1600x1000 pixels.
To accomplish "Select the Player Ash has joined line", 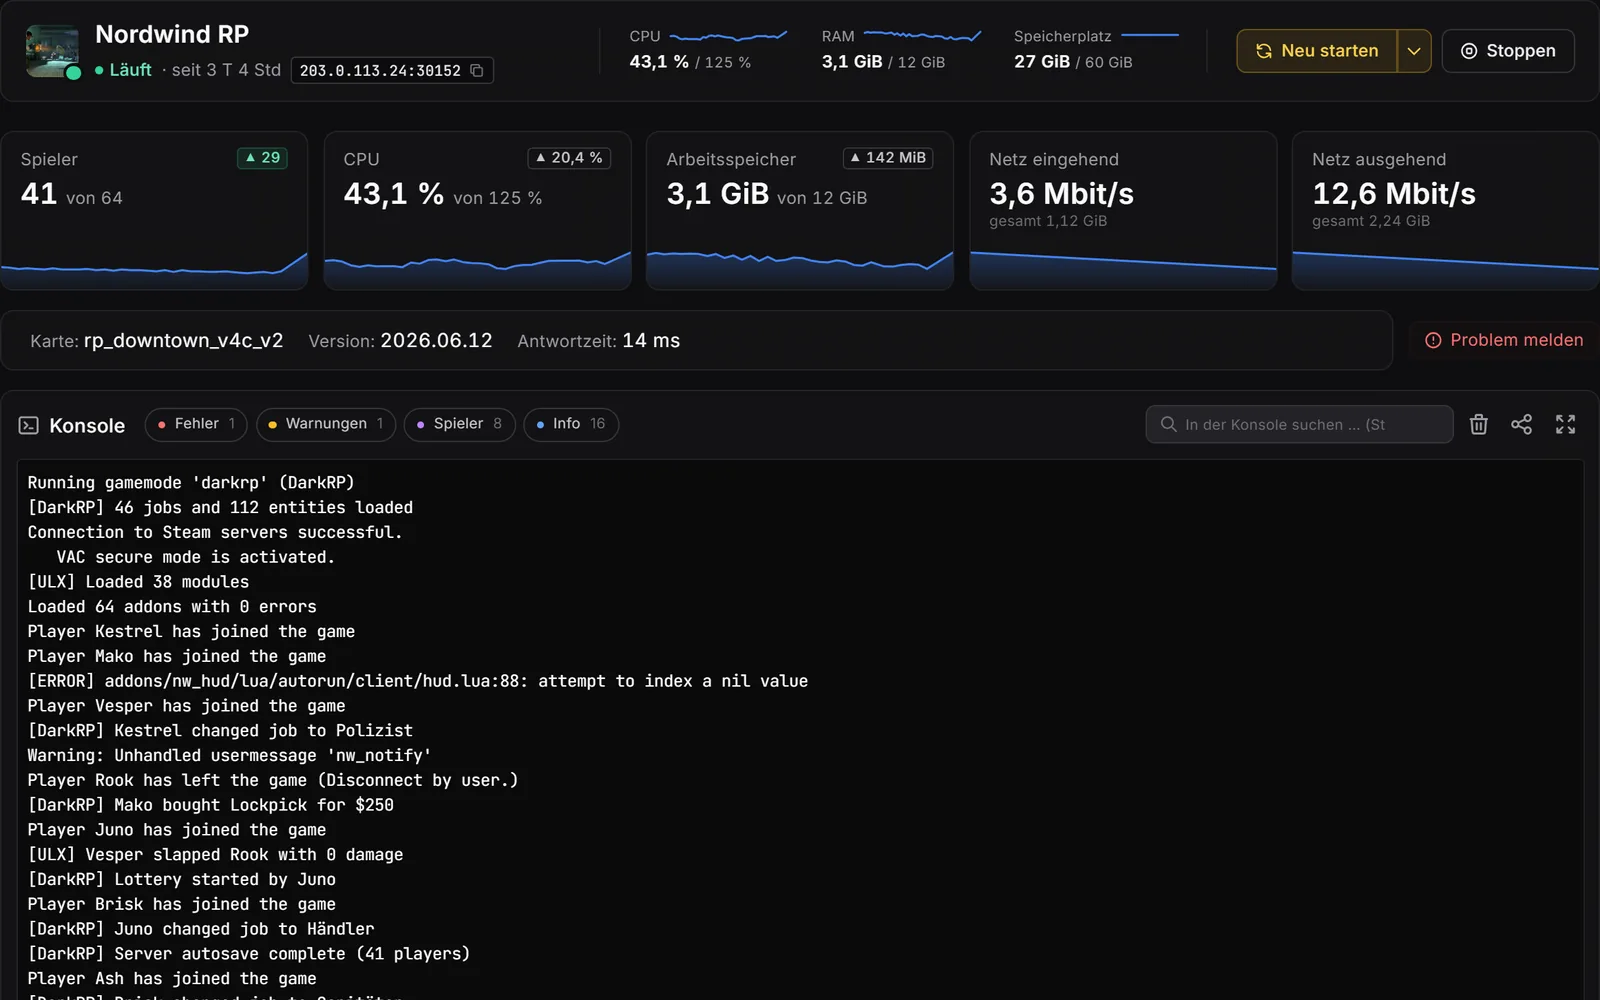I will click(171, 979).
